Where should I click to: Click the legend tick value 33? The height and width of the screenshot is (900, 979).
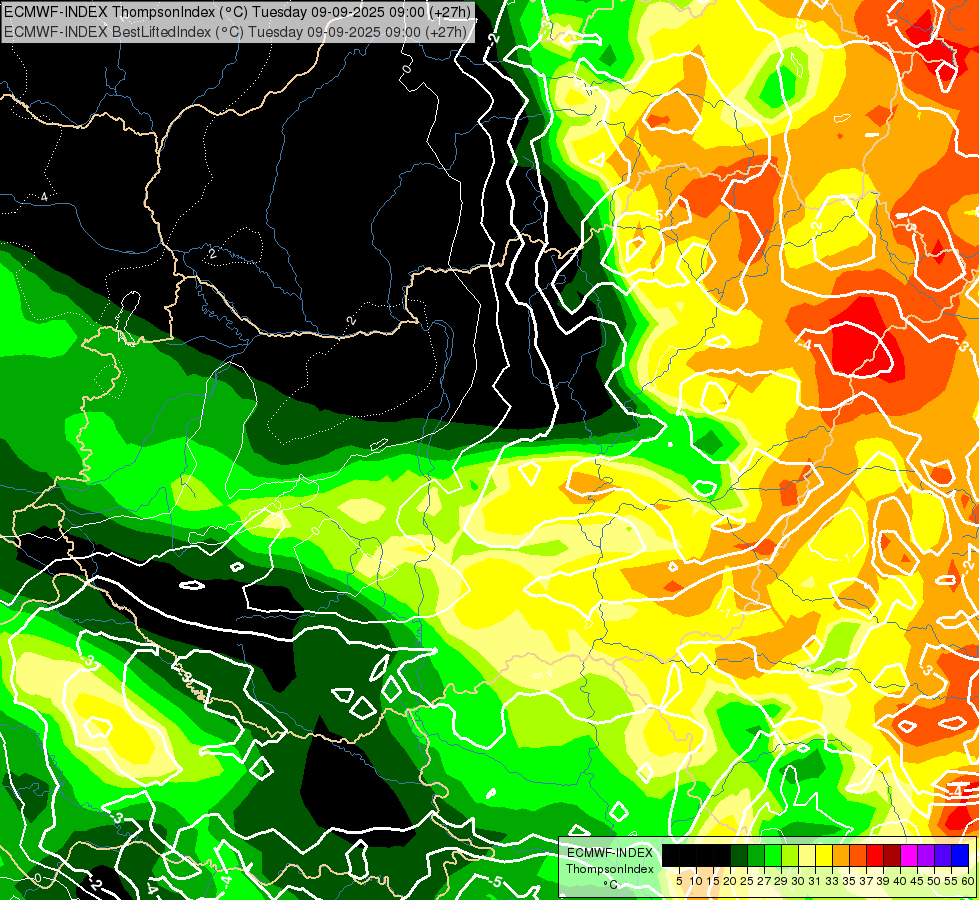pos(832,881)
